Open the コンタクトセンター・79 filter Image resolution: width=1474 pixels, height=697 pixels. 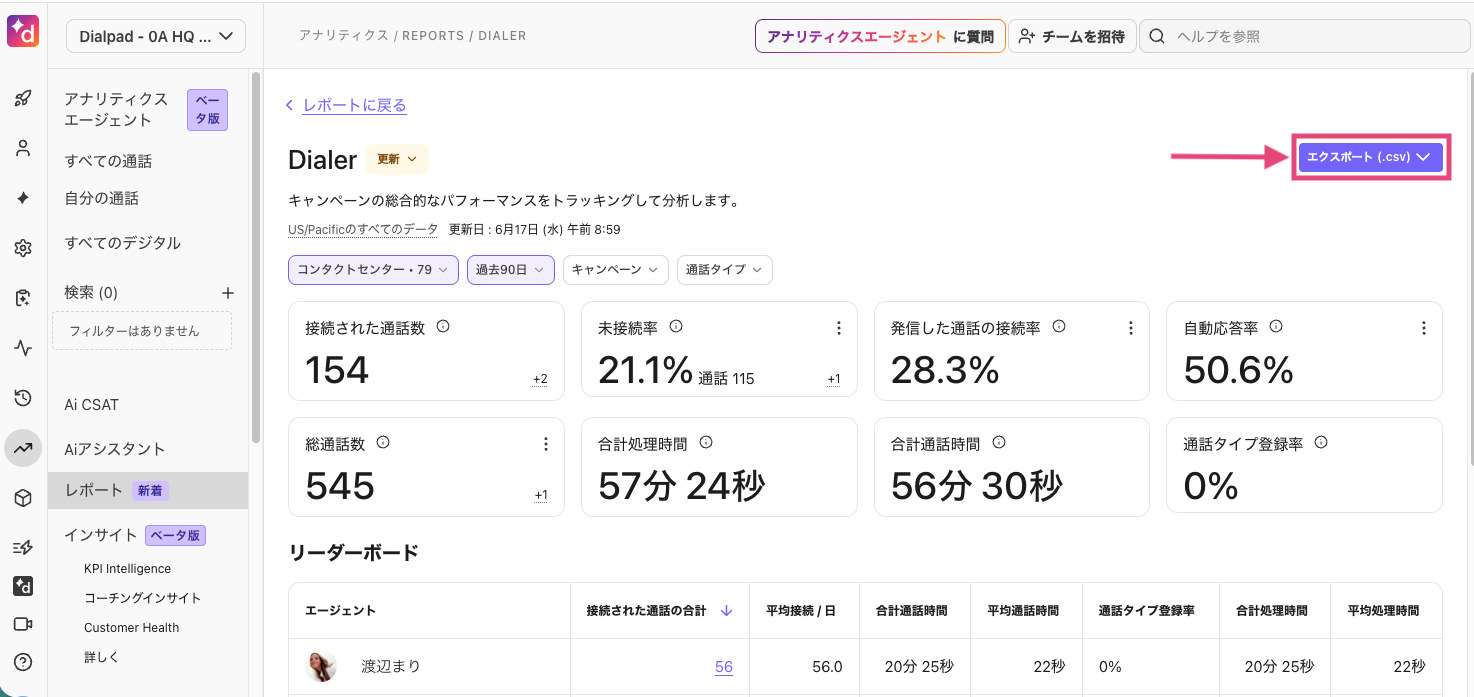click(x=373, y=270)
